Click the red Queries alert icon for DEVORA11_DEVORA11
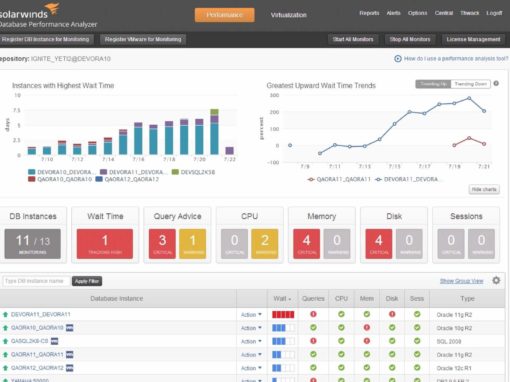Viewport: 510px width, 382px height. 313,314
